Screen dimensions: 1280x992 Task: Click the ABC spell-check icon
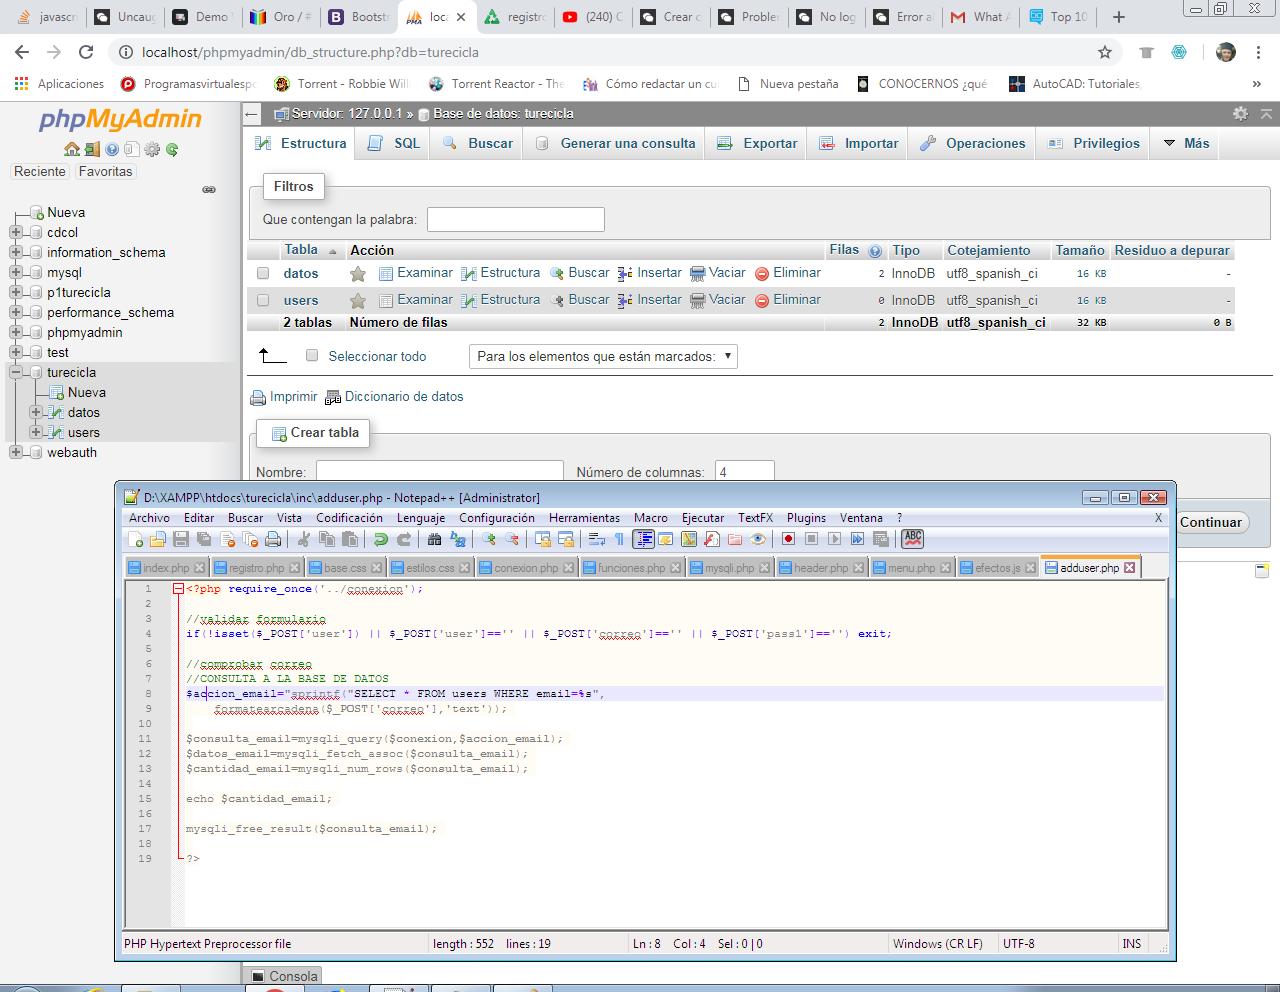click(912, 538)
